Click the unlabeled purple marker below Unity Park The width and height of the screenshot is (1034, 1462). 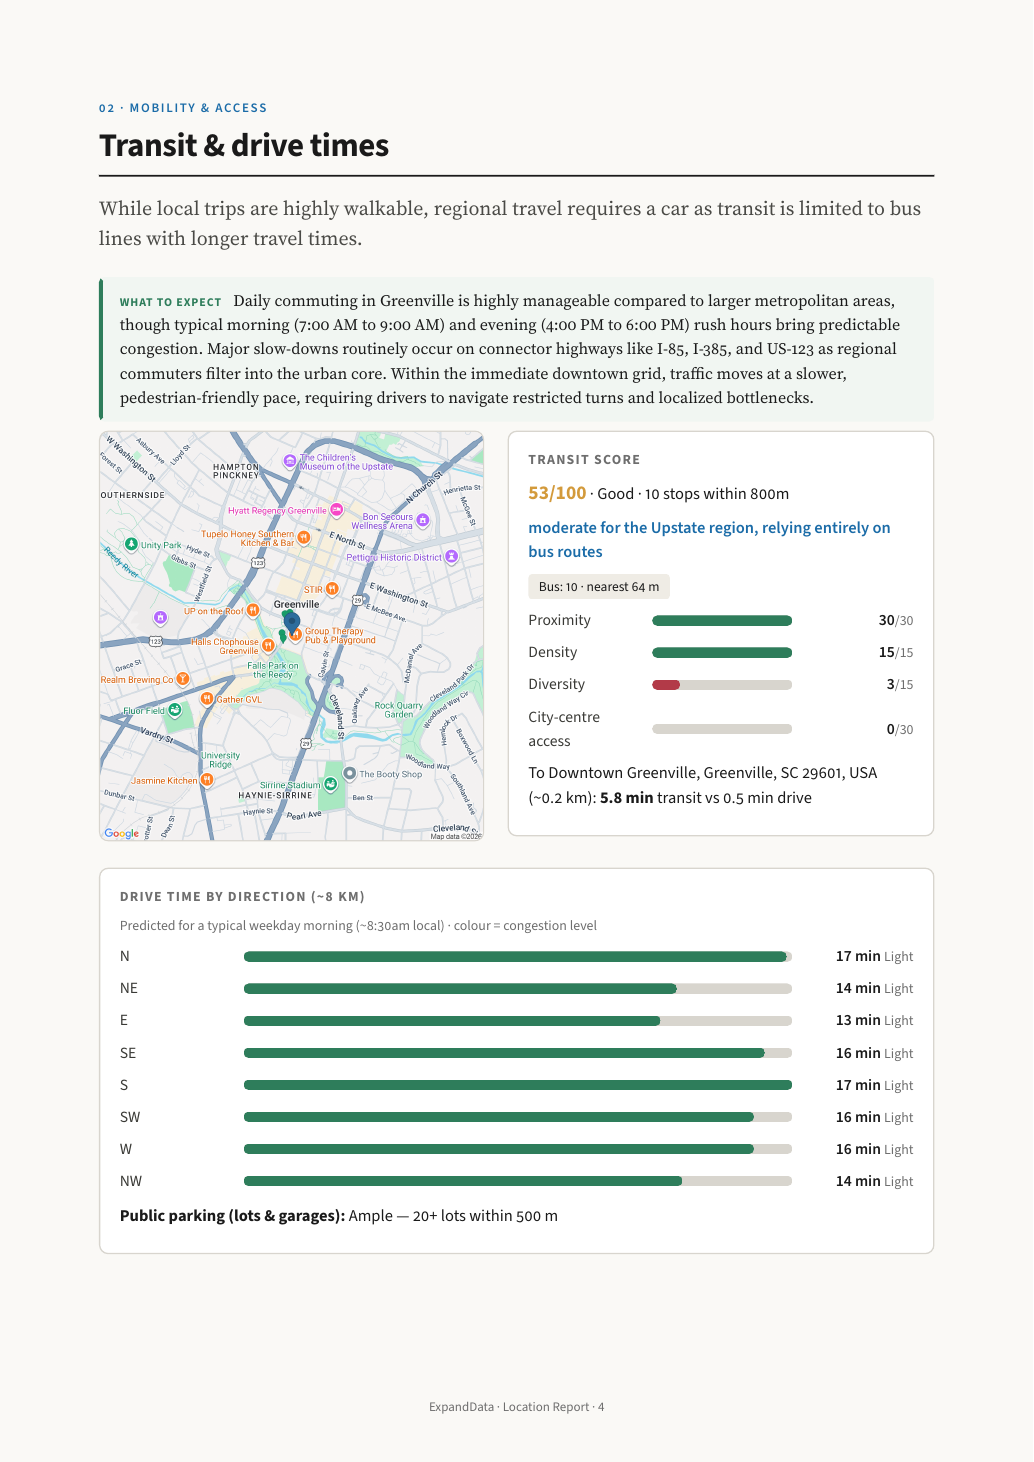[x=160, y=618]
